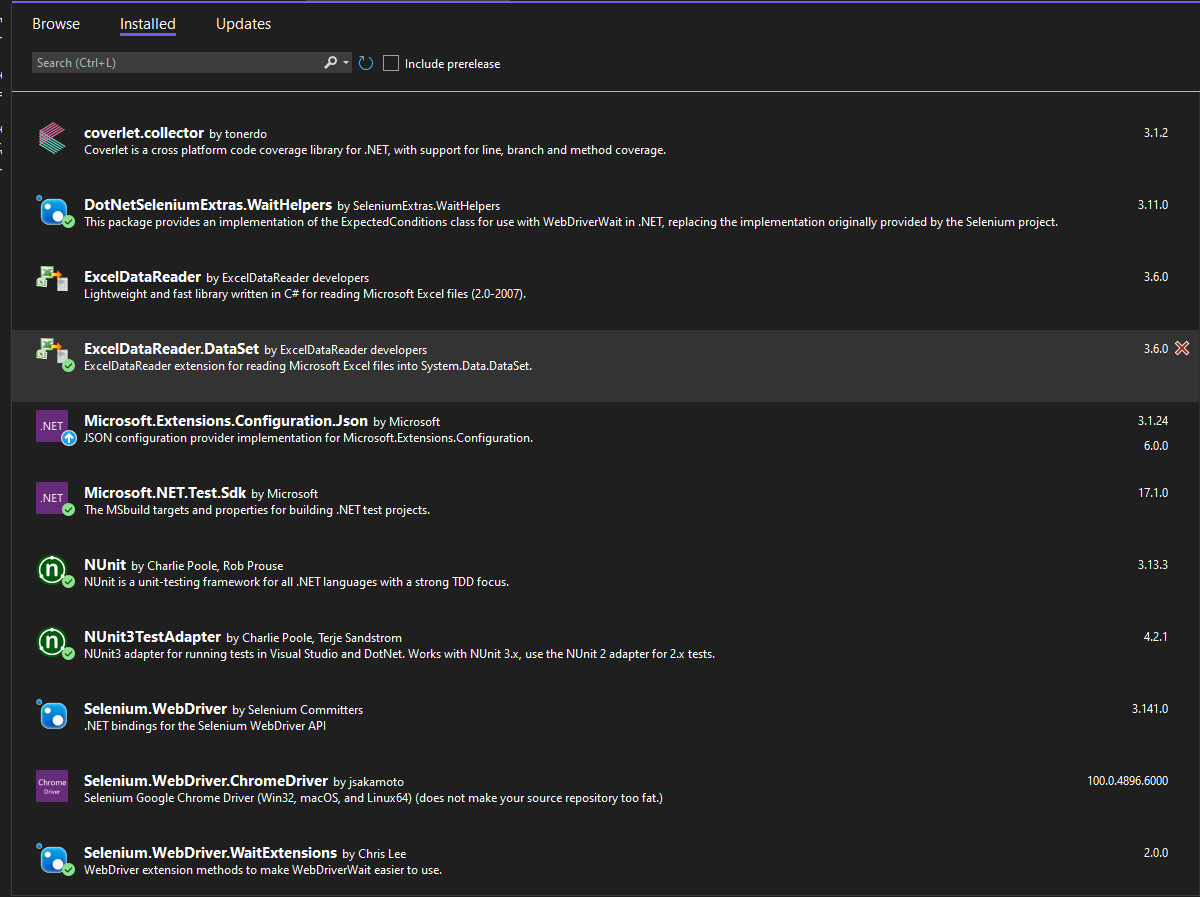Screen dimensions: 1200x897
Task: Click version 100.0.4896.6000 of ChromeDriver
Action: 1128,781
